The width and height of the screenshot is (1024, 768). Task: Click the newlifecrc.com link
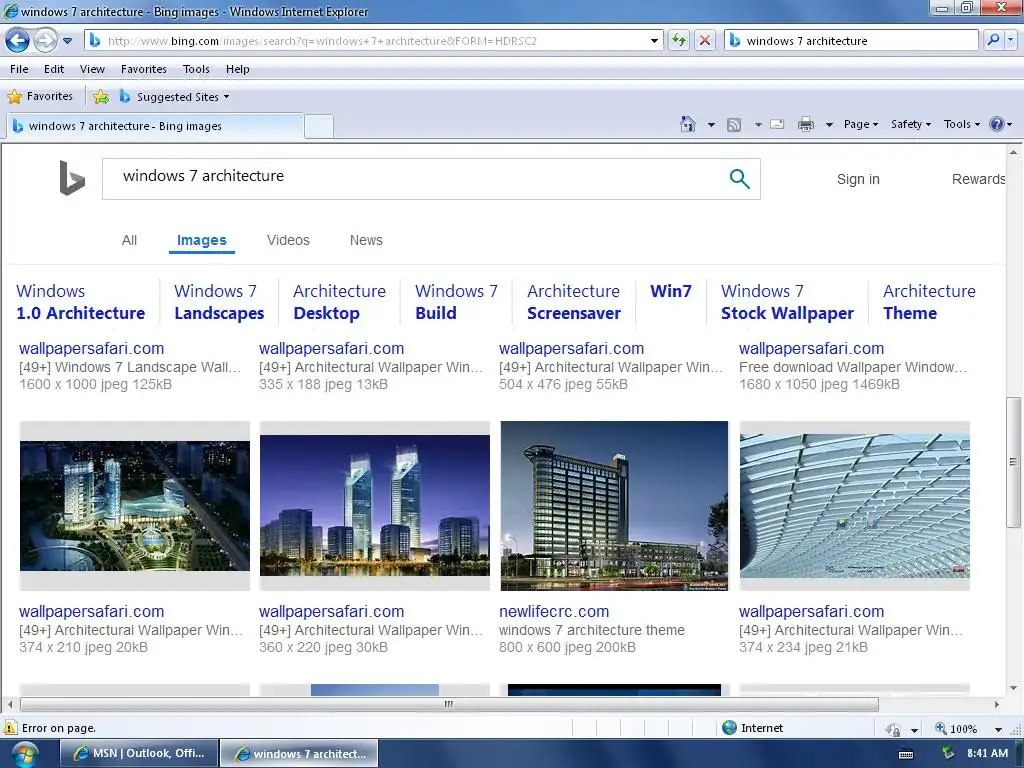click(554, 612)
